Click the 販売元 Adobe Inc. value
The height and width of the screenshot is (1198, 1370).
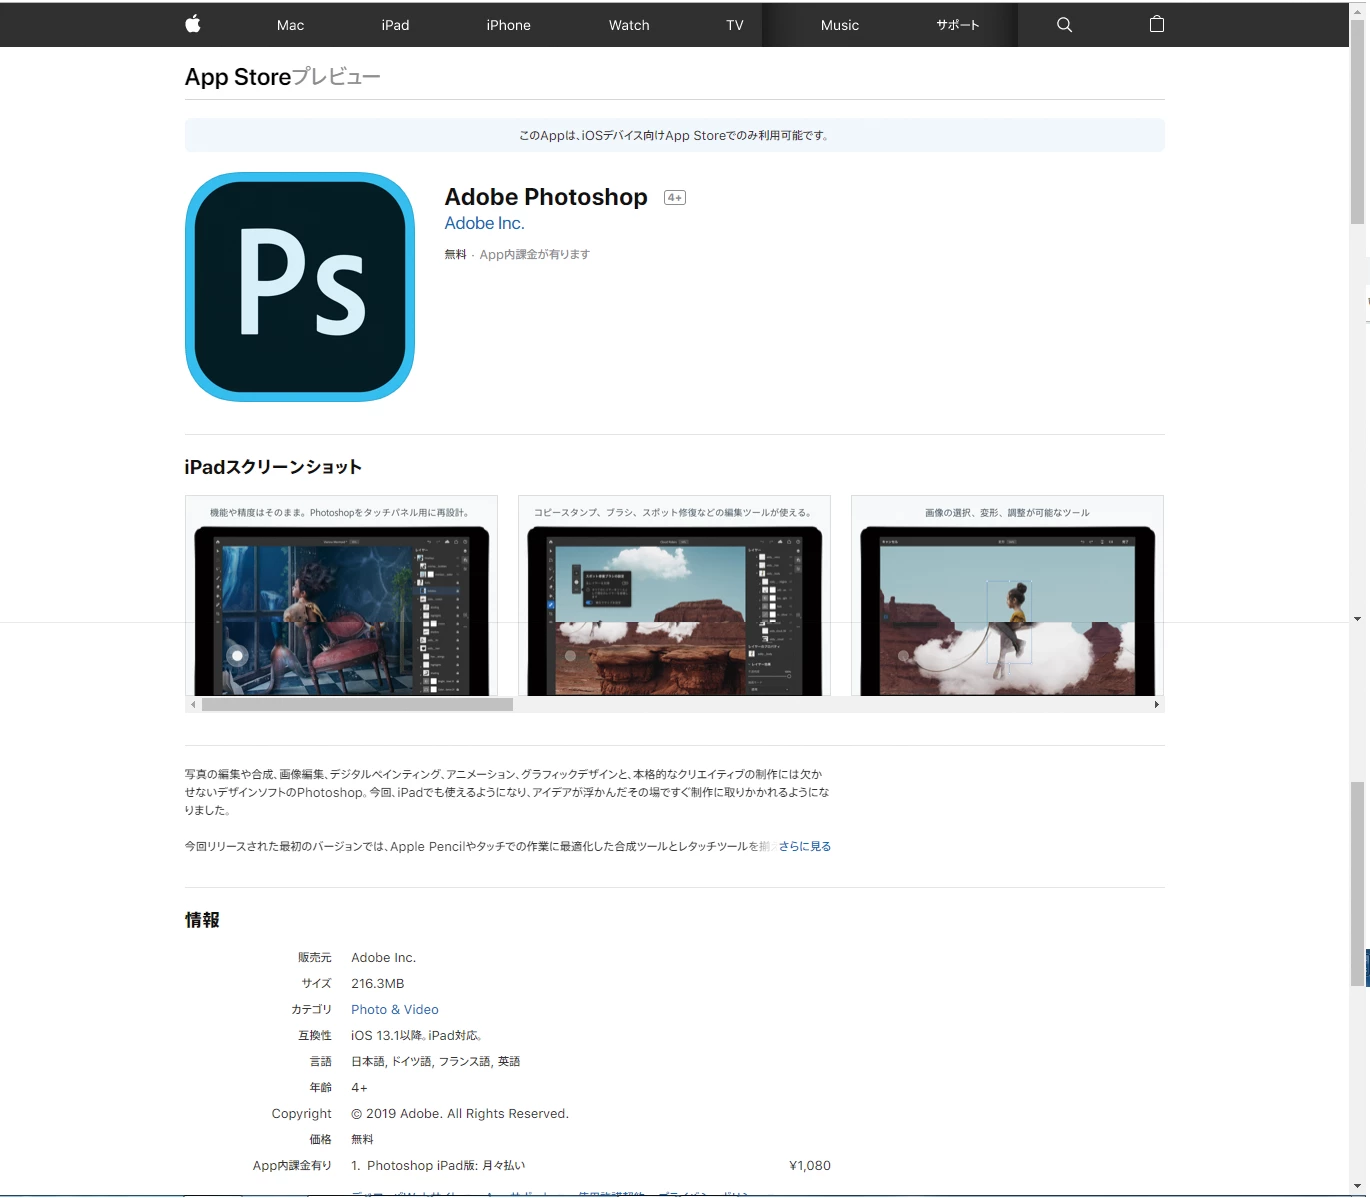[x=383, y=958]
